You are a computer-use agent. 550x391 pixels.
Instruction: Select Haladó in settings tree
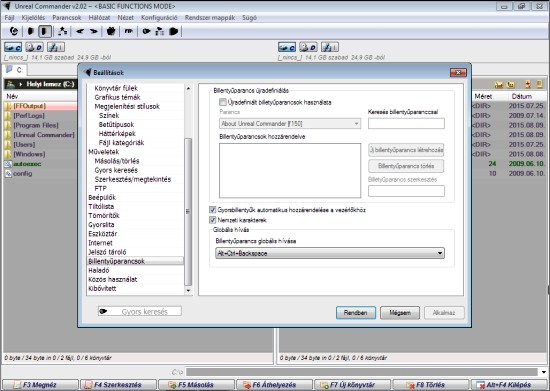click(x=99, y=270)
